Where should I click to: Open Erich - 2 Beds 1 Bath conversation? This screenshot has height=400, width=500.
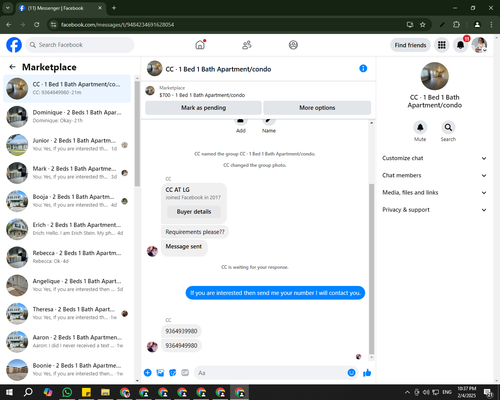(x=68, y=229)
